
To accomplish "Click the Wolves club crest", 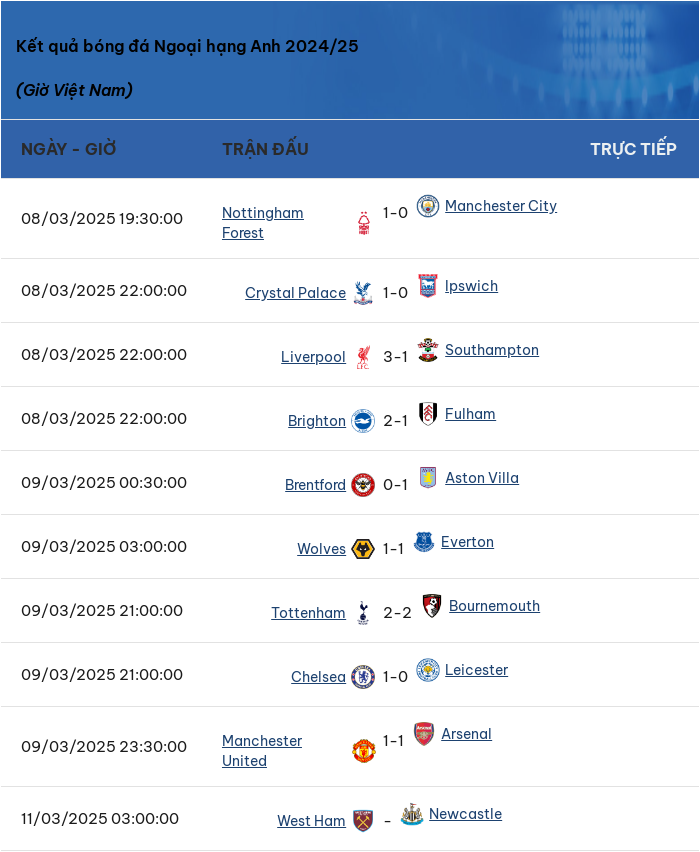I will coord(363,549).
